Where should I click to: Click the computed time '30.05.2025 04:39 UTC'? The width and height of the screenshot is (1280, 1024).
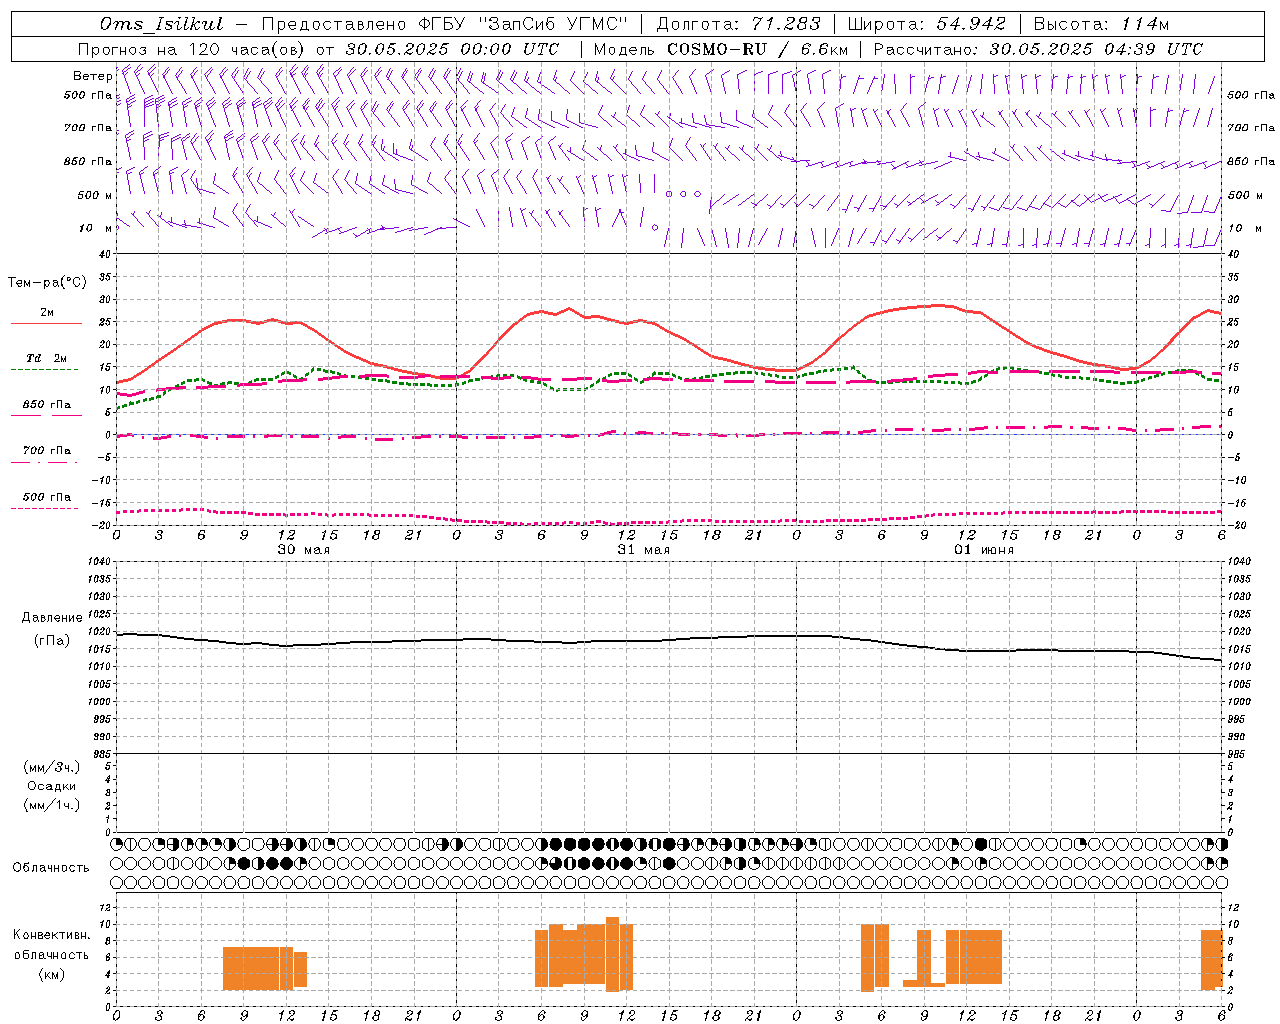pyautogui.click(x=1096, y=49)
